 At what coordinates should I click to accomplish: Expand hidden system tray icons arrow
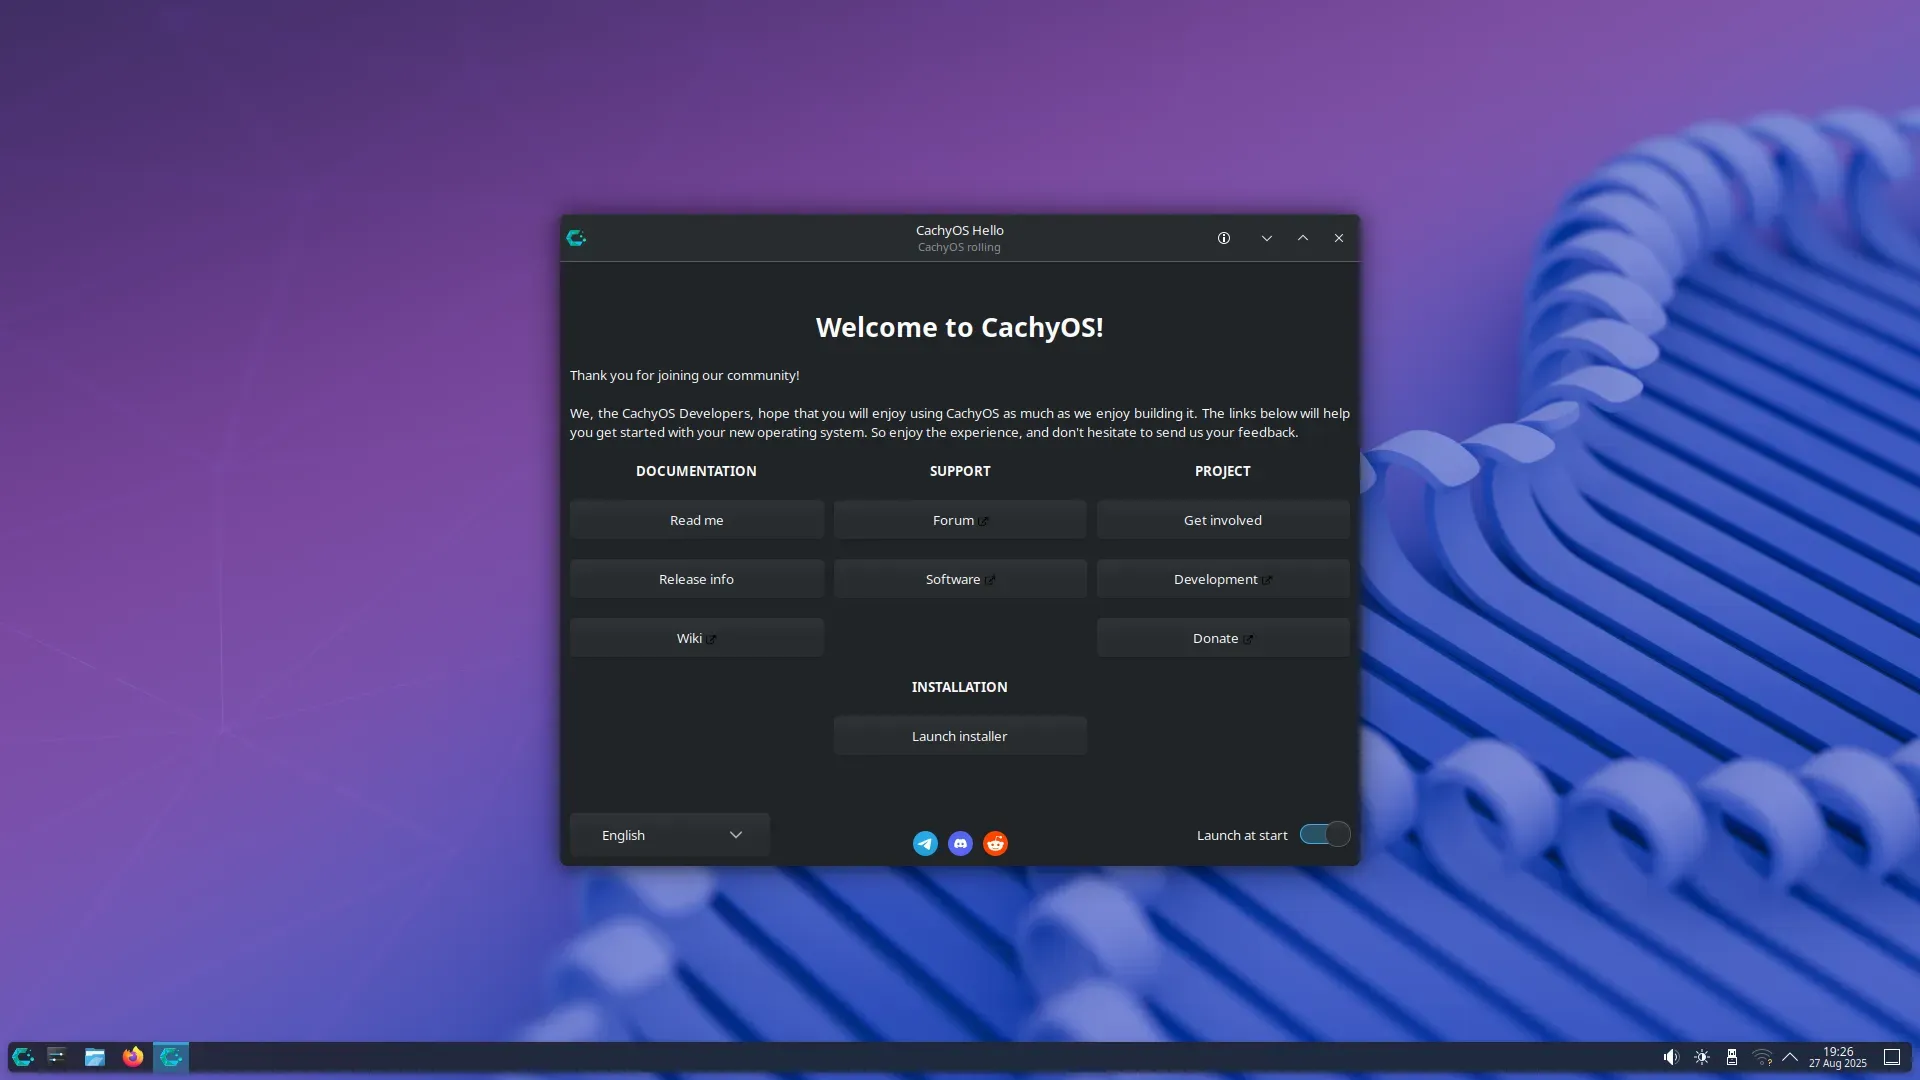(1790, 1057)
